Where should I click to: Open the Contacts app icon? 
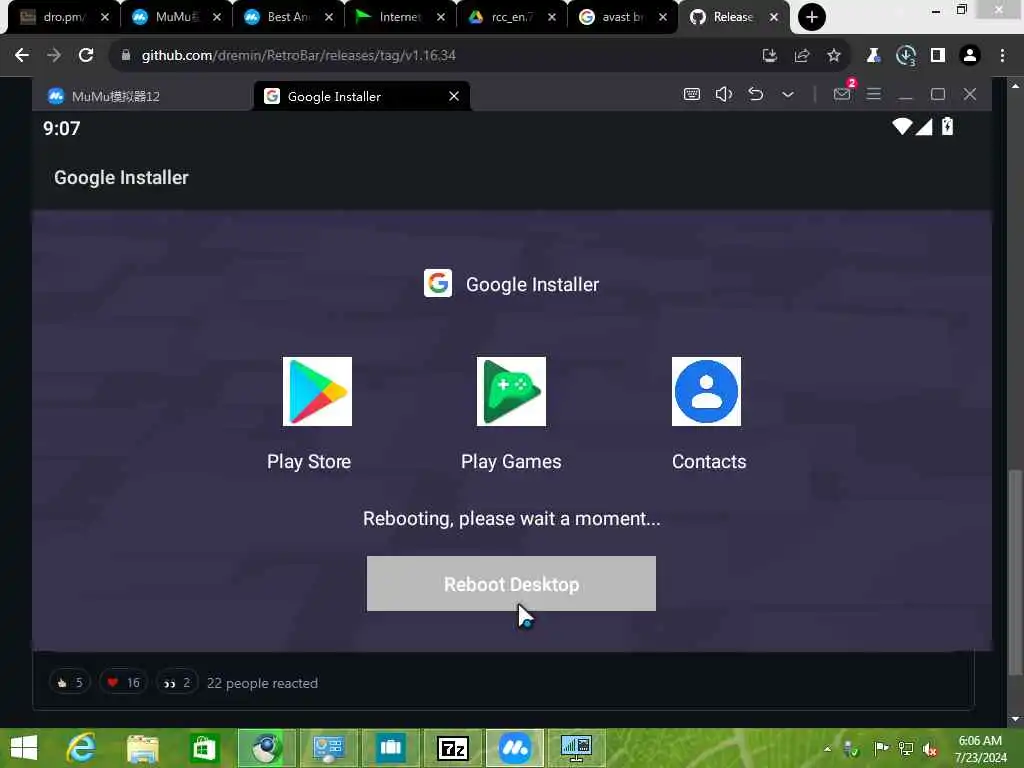click(706, 391)
